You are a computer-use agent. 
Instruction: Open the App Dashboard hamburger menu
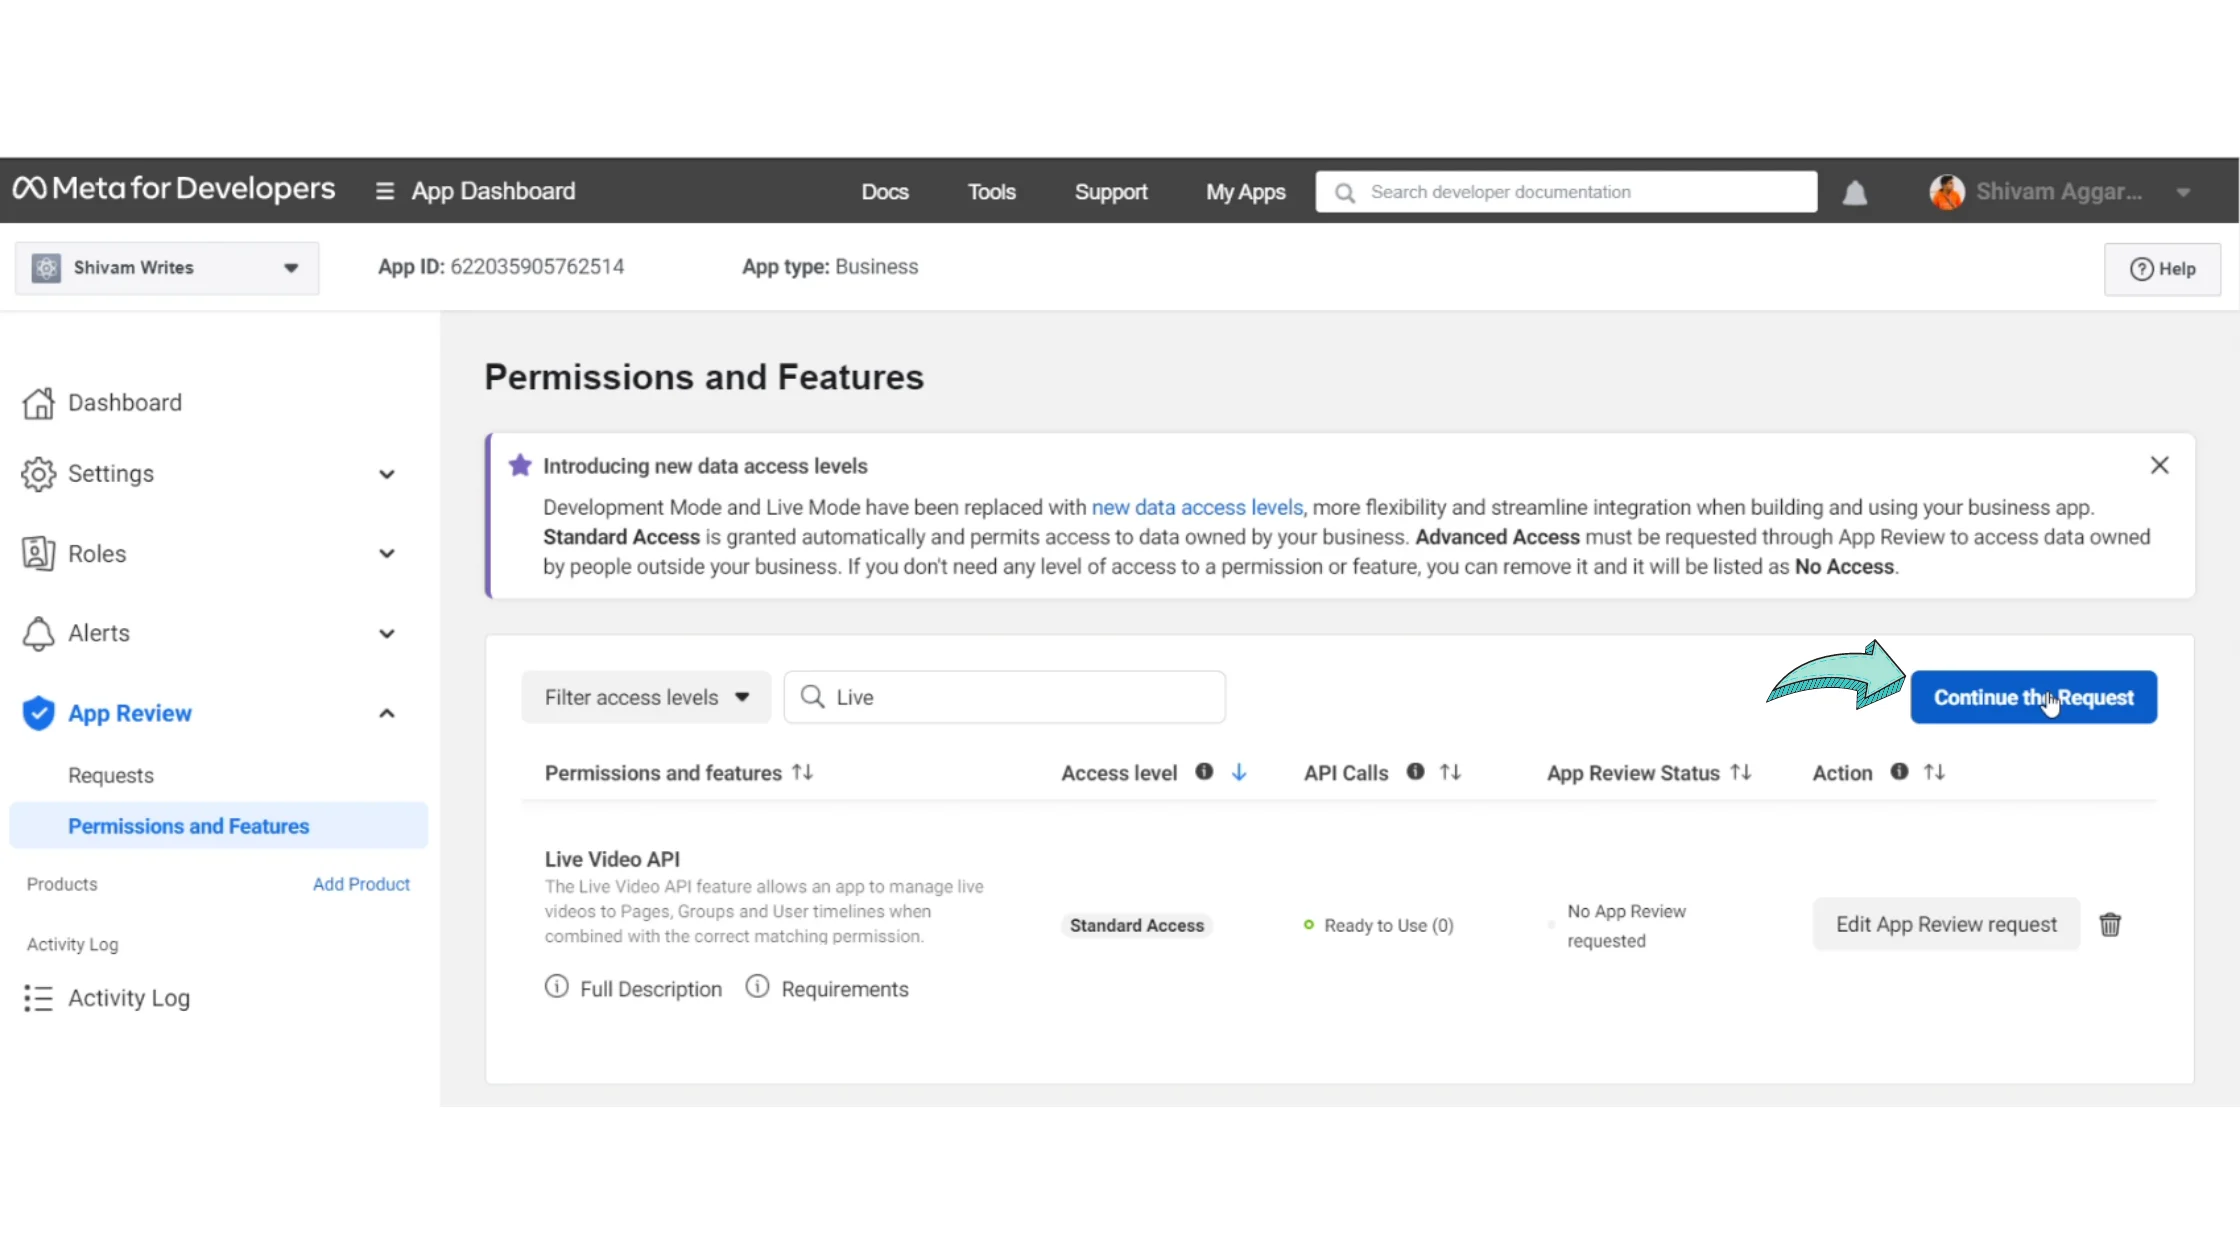(385, 191)
